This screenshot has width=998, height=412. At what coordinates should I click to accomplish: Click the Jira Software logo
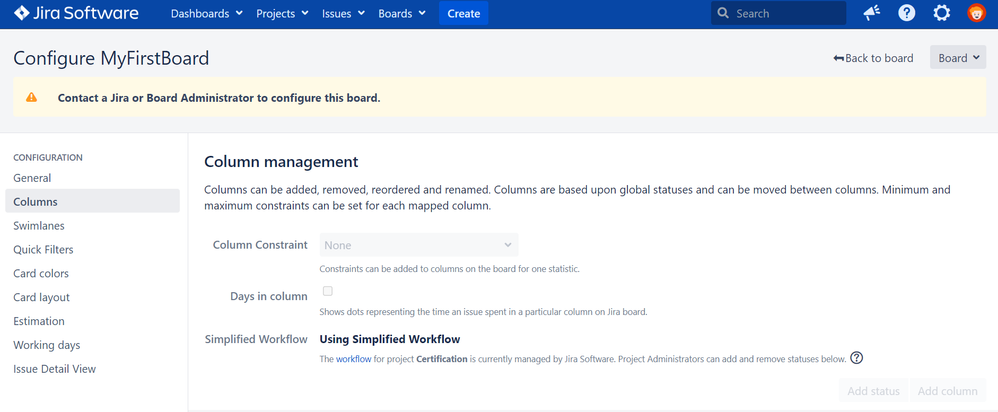point(76,13)
